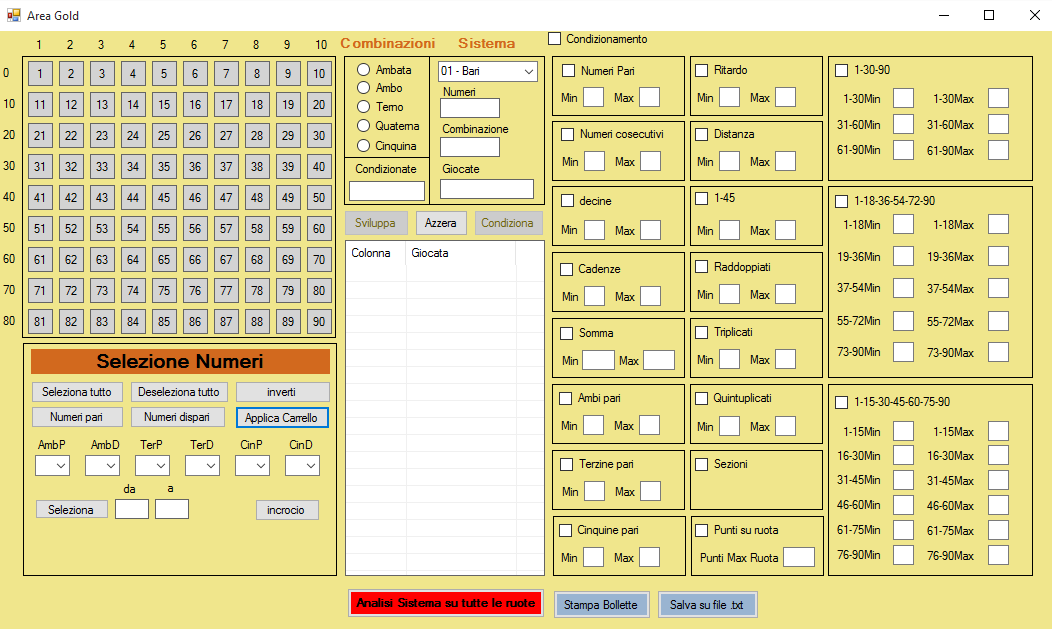This screenshot has width=1052, height=629.
Task: Click the red Analisi Sistema su tutte le ruote button
Action: pyautogui.click(x=446, y=604)
